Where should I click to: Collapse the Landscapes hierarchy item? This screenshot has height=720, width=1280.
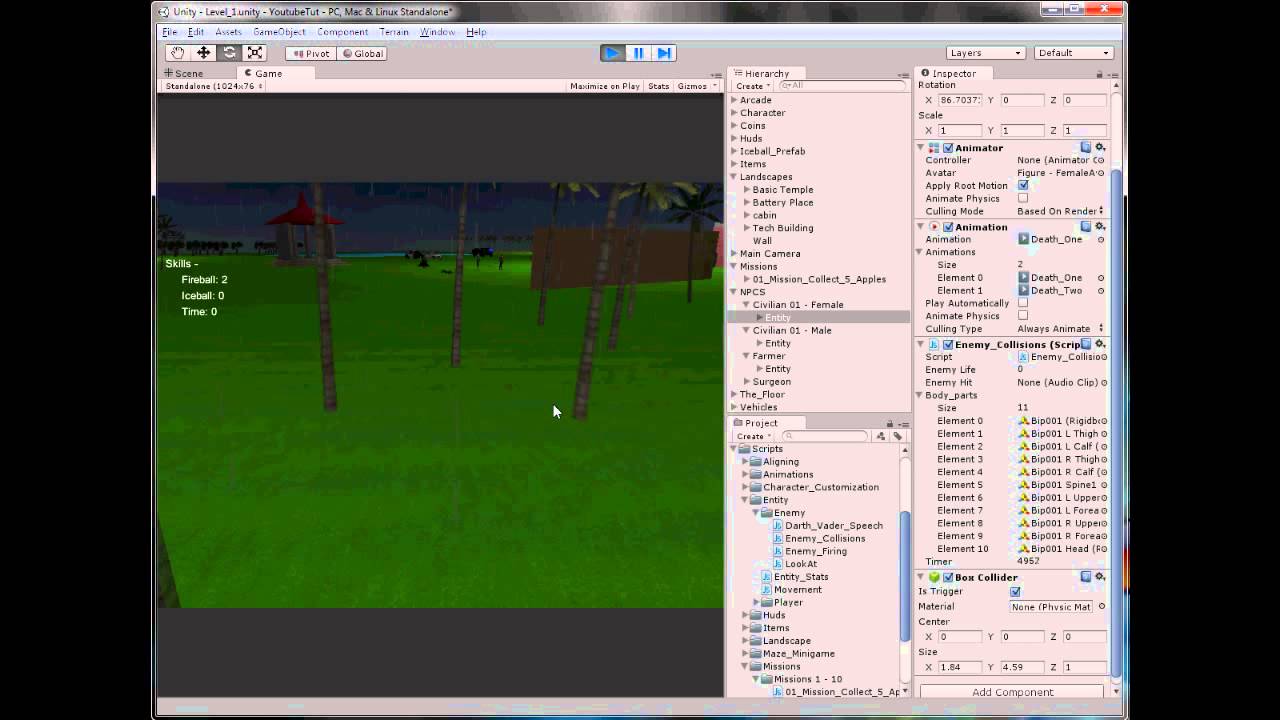tap(734, 176)
